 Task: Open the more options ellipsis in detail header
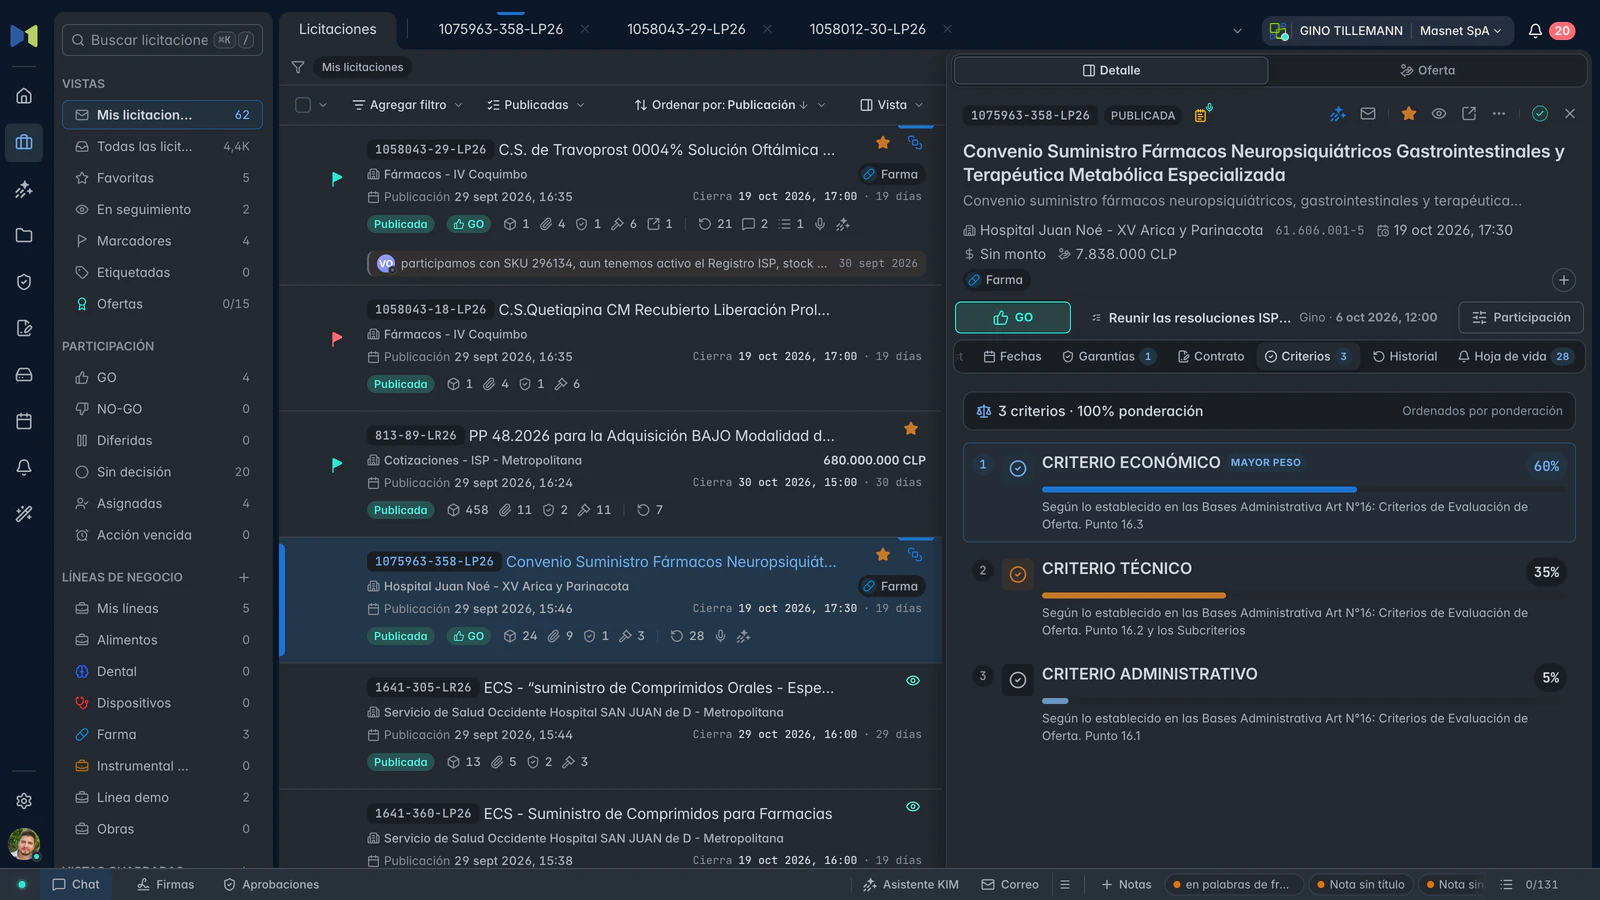(1499, 114)
